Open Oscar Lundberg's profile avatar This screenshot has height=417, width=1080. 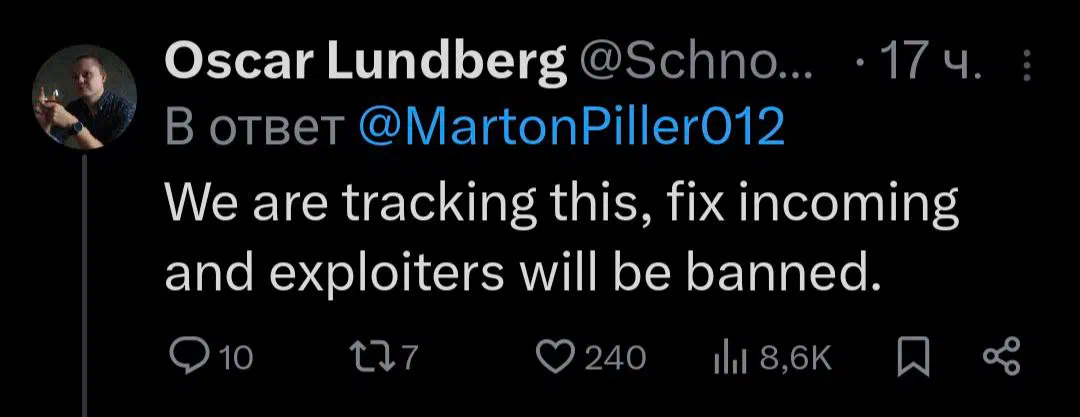click(x=84, y=96)
